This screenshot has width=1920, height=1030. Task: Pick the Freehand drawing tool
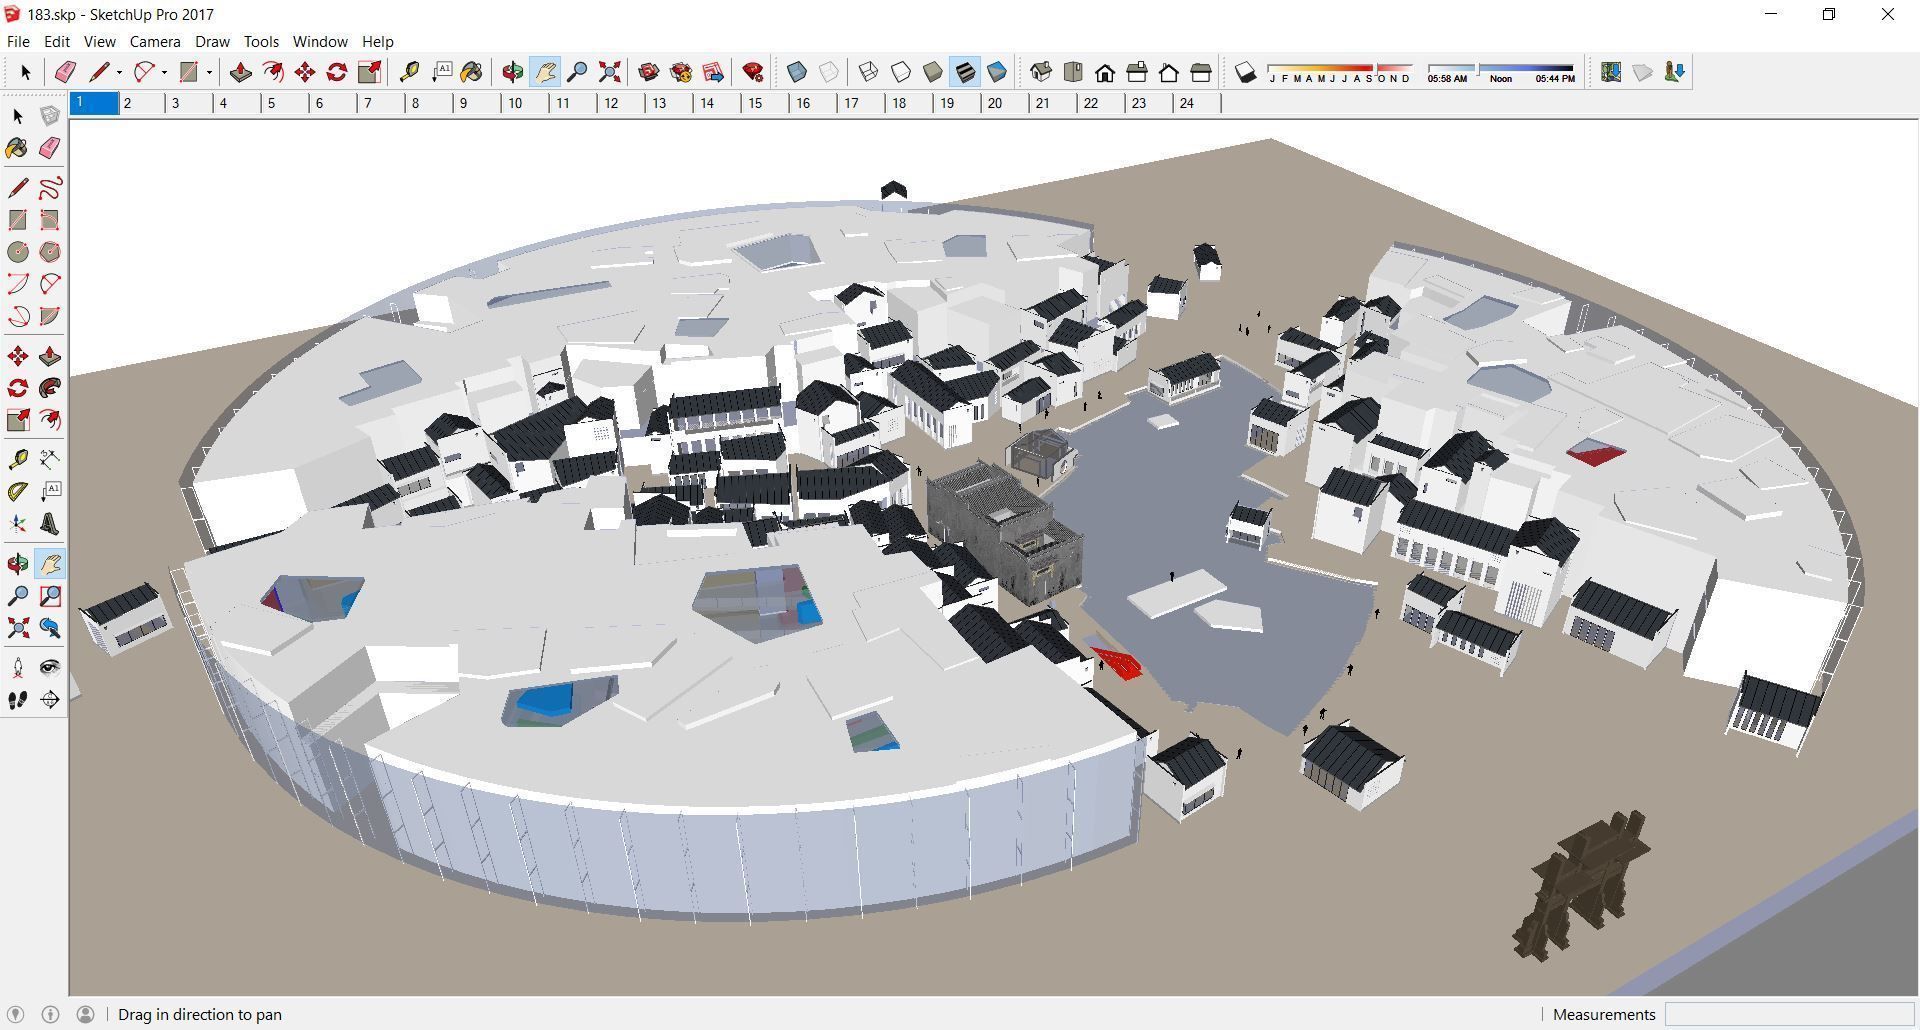(50, 188)
